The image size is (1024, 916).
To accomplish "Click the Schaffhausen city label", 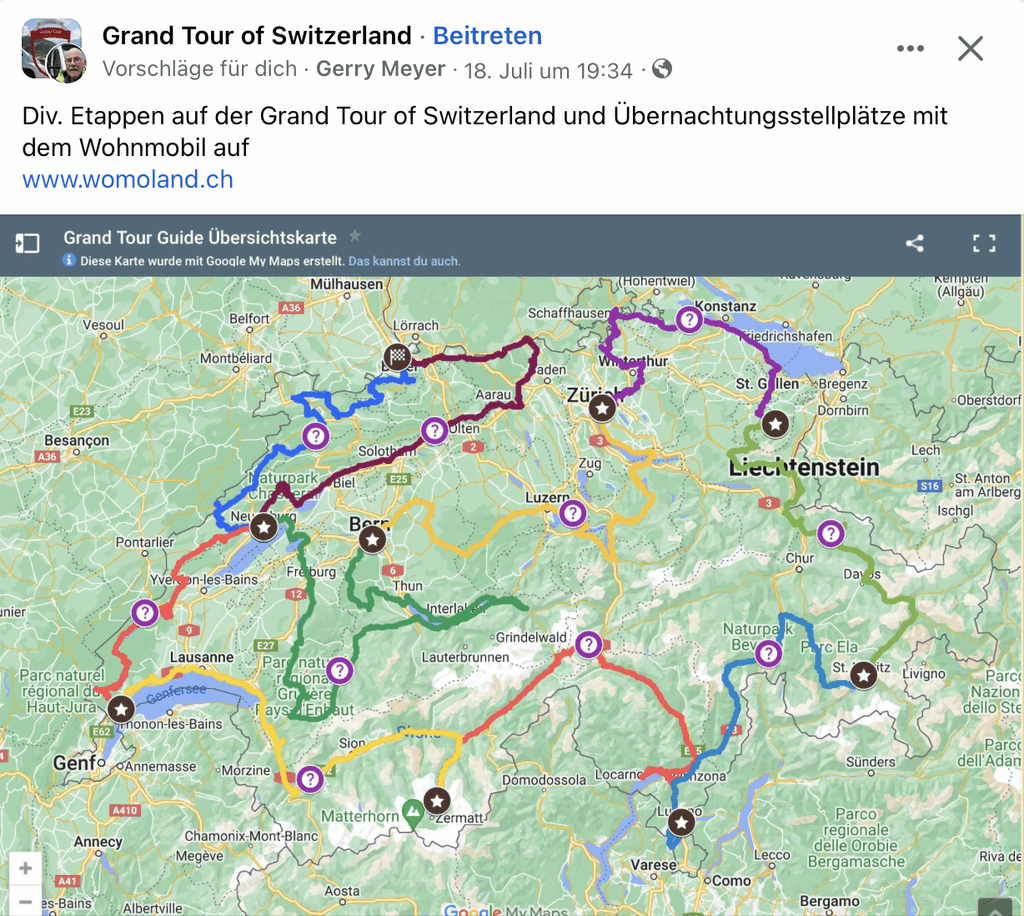I will click(569, 313).
